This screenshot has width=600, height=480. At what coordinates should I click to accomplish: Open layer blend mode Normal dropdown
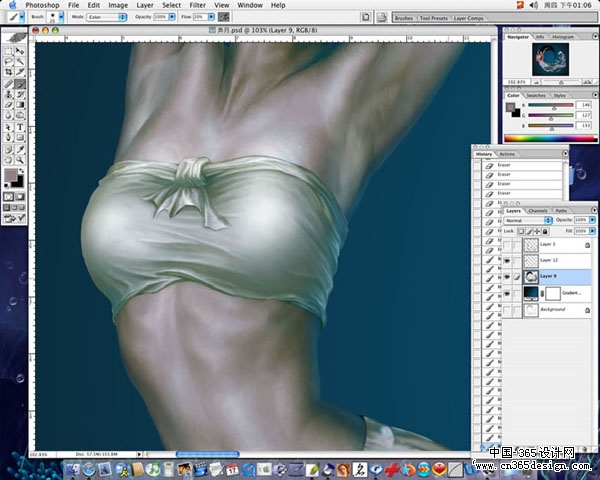[x=528, y=220]
